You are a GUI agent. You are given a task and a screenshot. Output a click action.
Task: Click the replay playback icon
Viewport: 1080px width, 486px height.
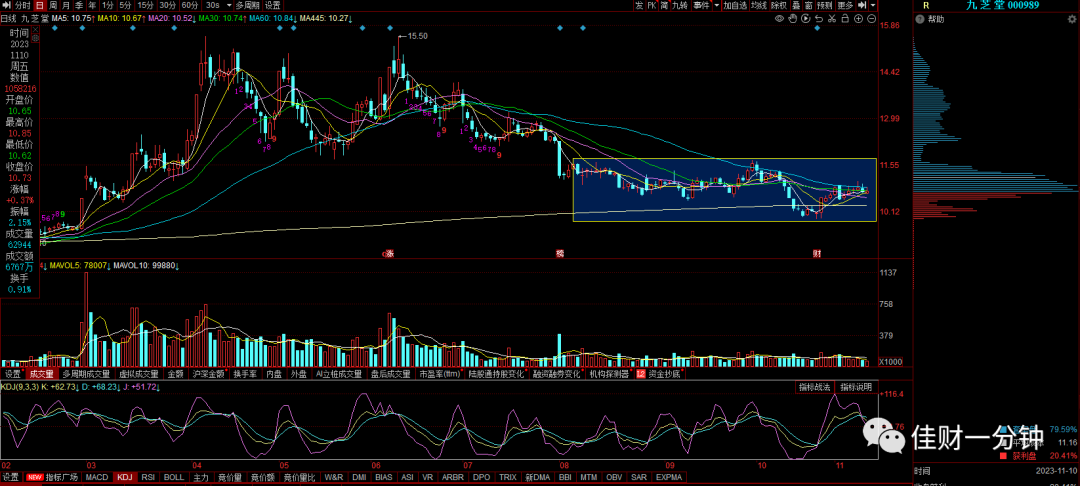[806, 19]
